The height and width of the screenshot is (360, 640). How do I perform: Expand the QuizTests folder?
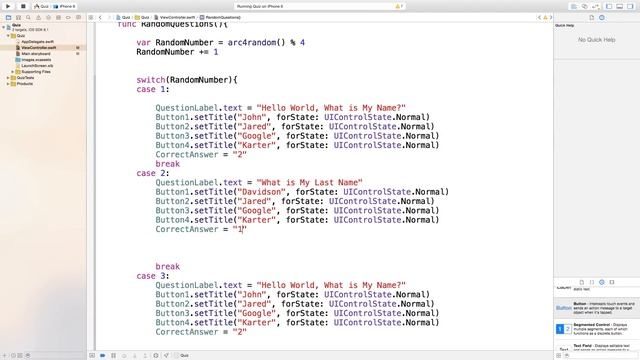8,78
